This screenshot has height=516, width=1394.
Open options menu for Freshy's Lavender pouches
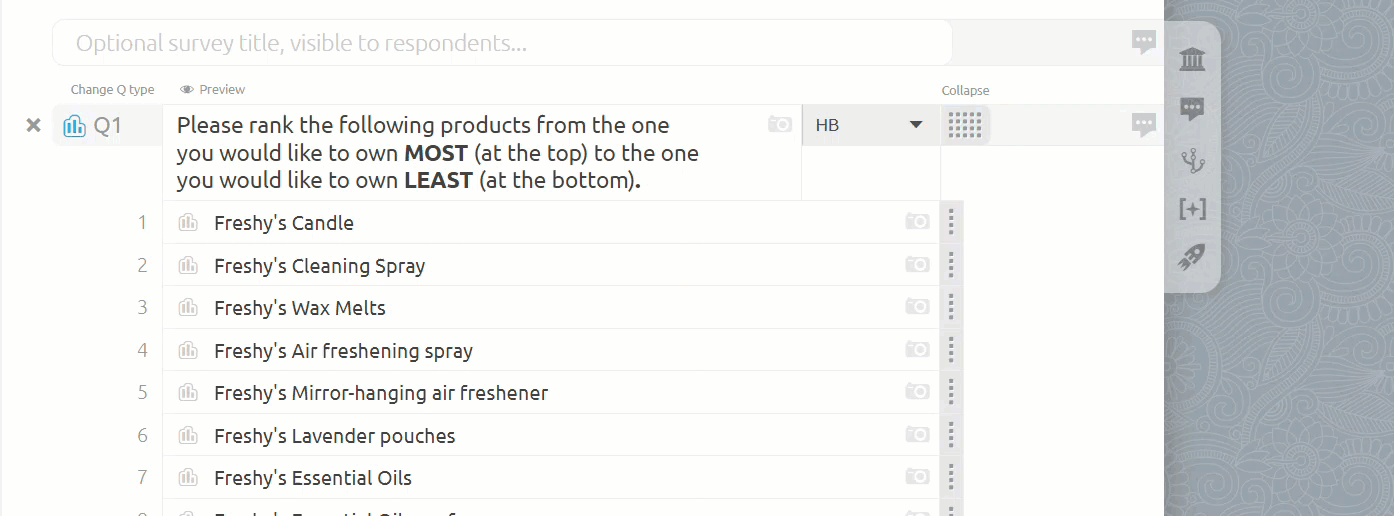tap(951, 435)
